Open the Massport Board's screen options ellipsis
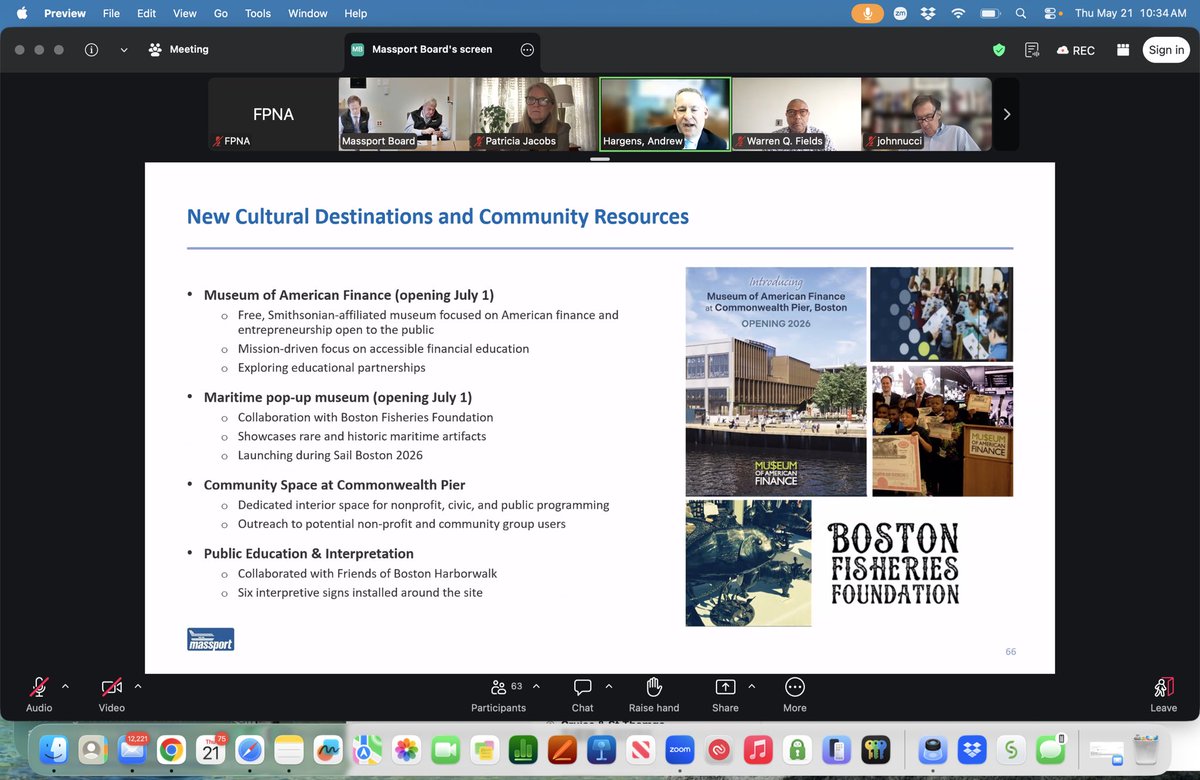 (527, 50)
